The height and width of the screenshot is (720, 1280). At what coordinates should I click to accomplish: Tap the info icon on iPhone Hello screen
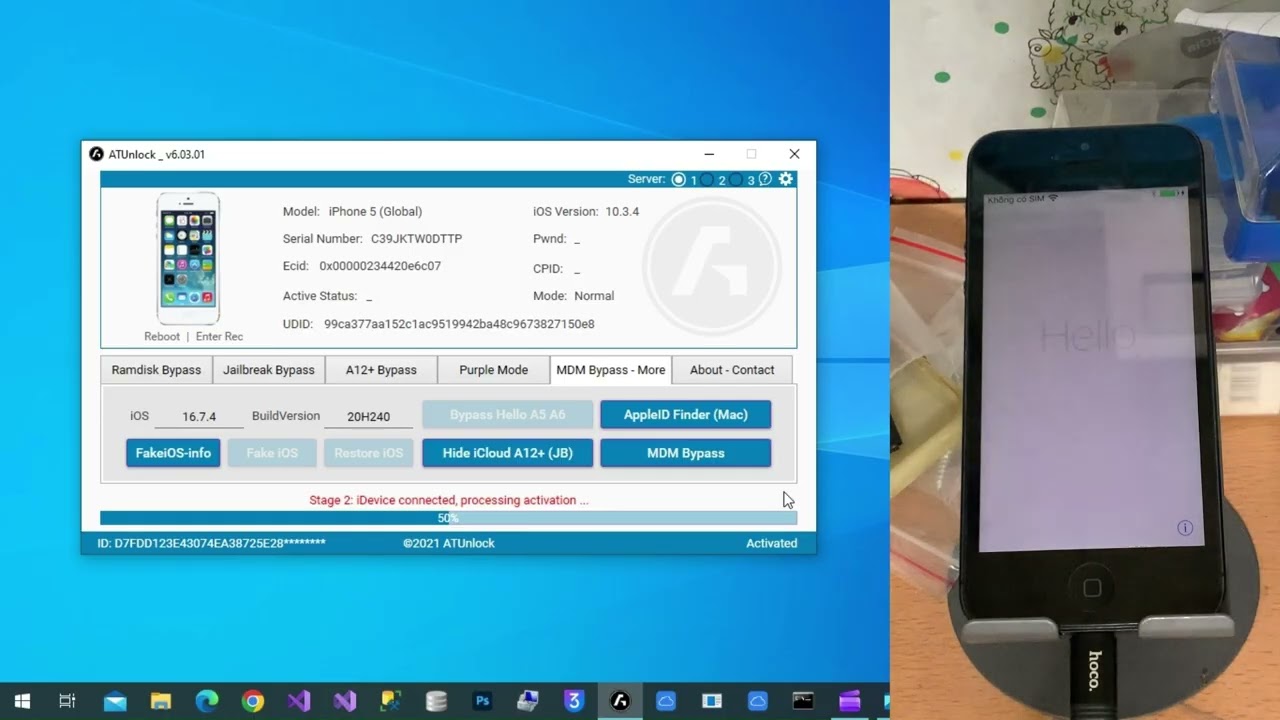[1185, 528]
